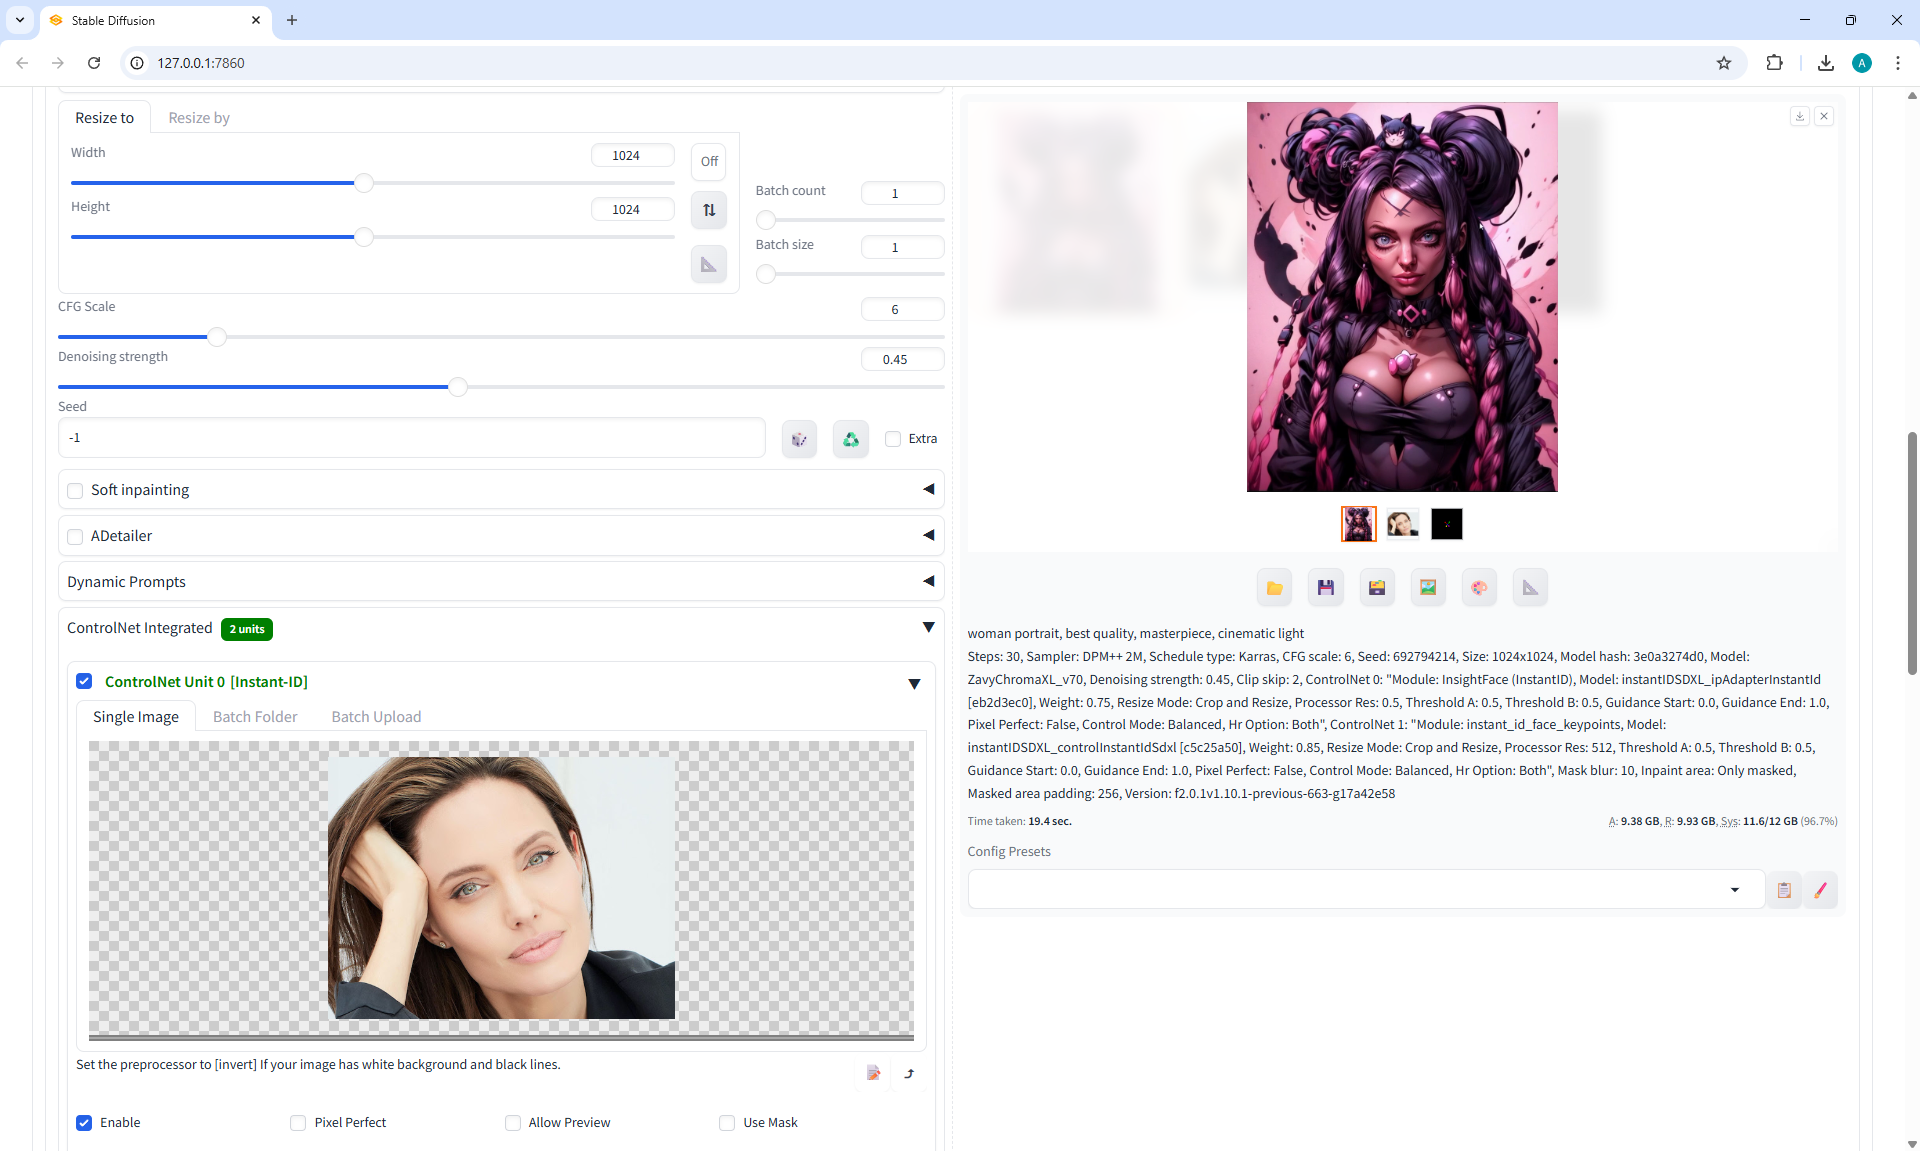Open output folder with folder icon

tap(1274, 588)
